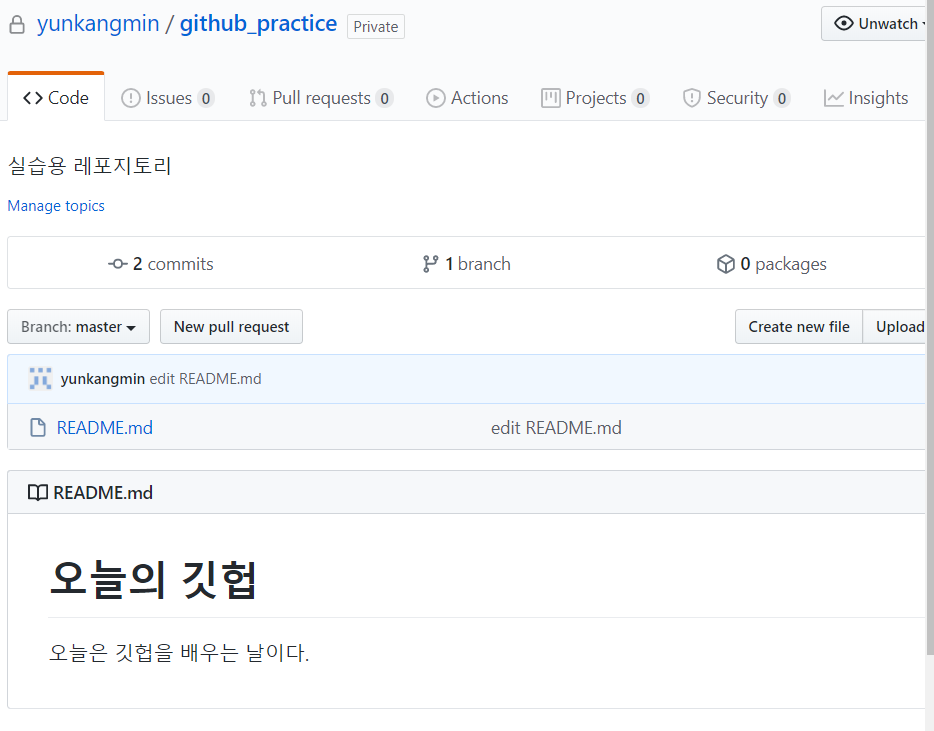Select the Code tab
The image size is (934, 731).
56,98
